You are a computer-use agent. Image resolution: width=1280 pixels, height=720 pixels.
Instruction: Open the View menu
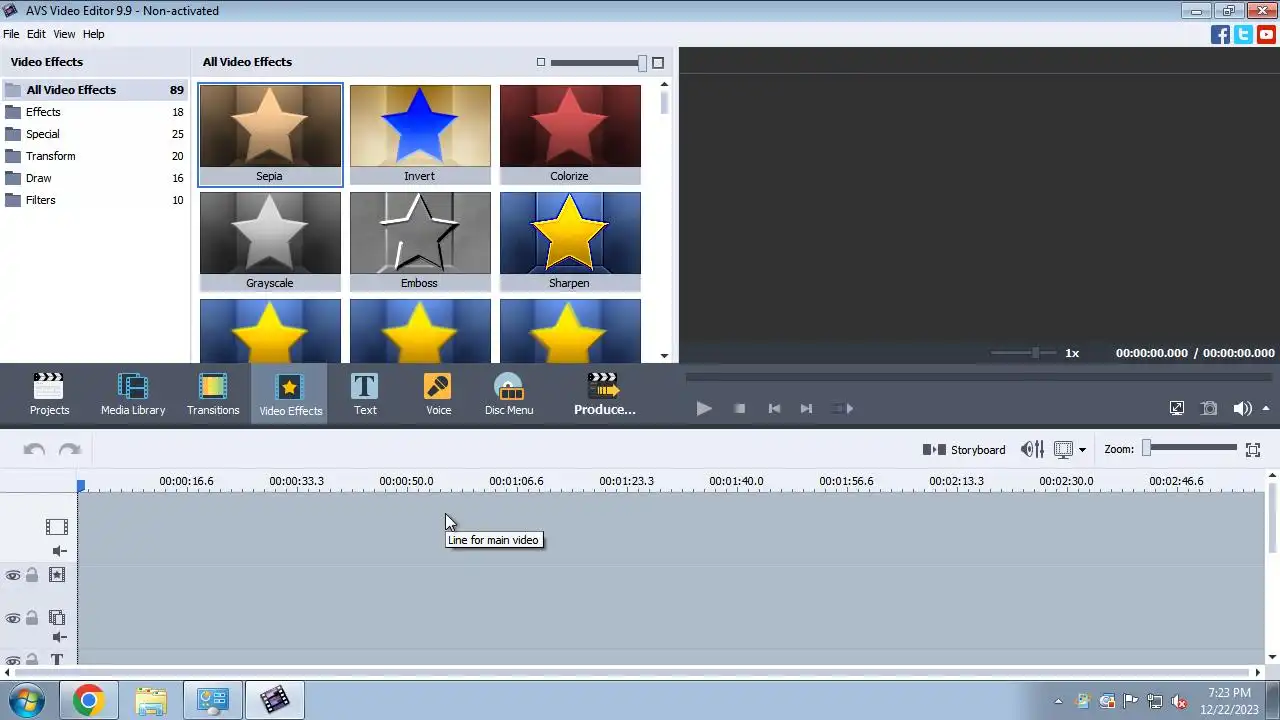coord(64,34)
